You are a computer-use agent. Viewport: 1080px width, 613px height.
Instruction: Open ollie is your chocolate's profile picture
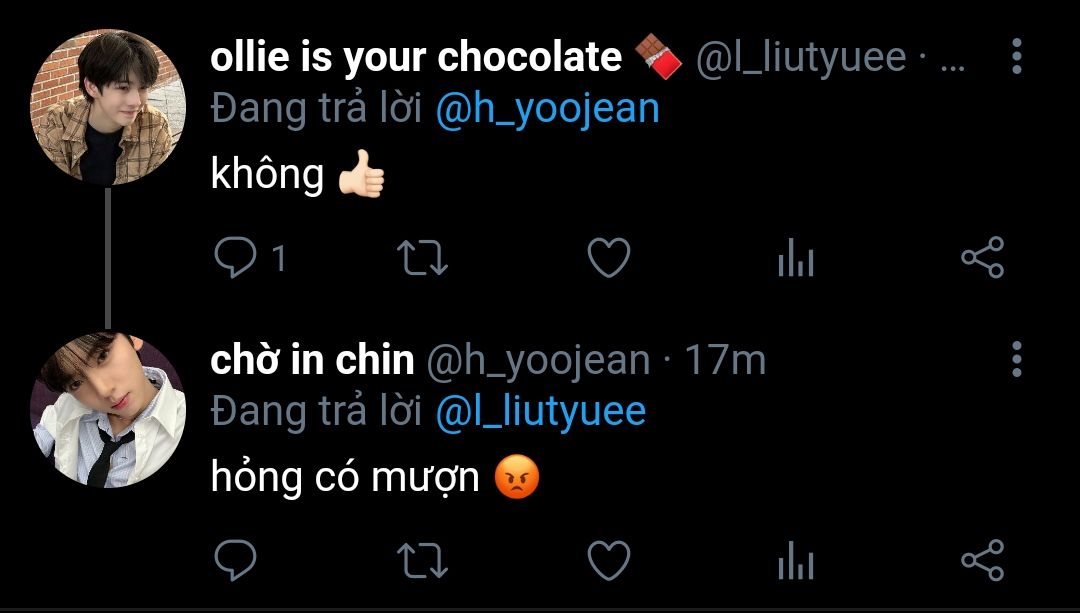coord(108,107)
